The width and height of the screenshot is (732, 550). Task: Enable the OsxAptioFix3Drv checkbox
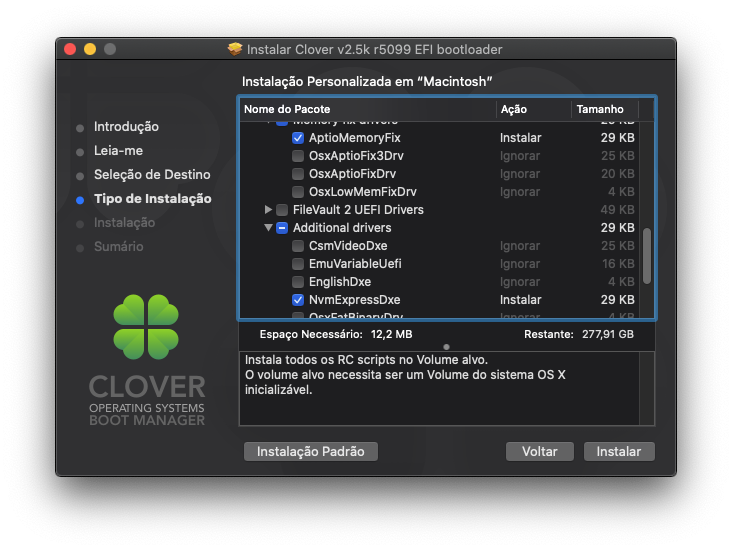(x=298, y=156)
